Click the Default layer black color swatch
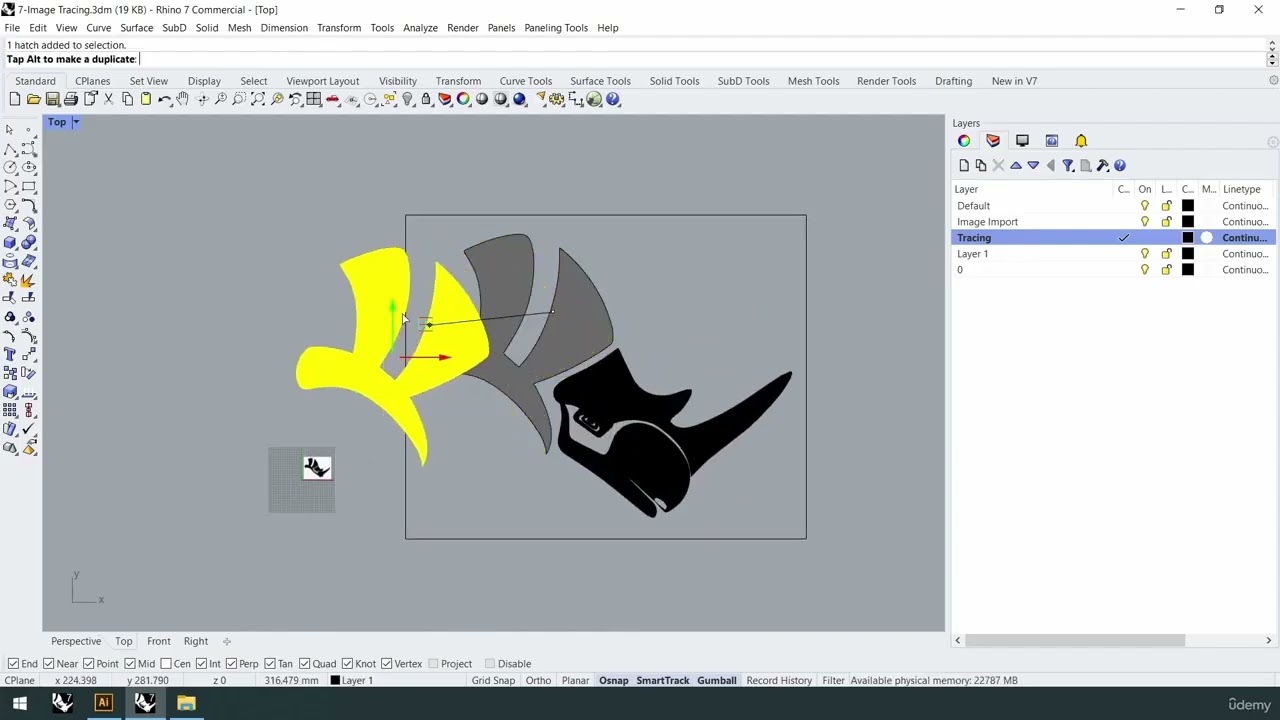1280x720 pixels. (x=1188, y=206)
